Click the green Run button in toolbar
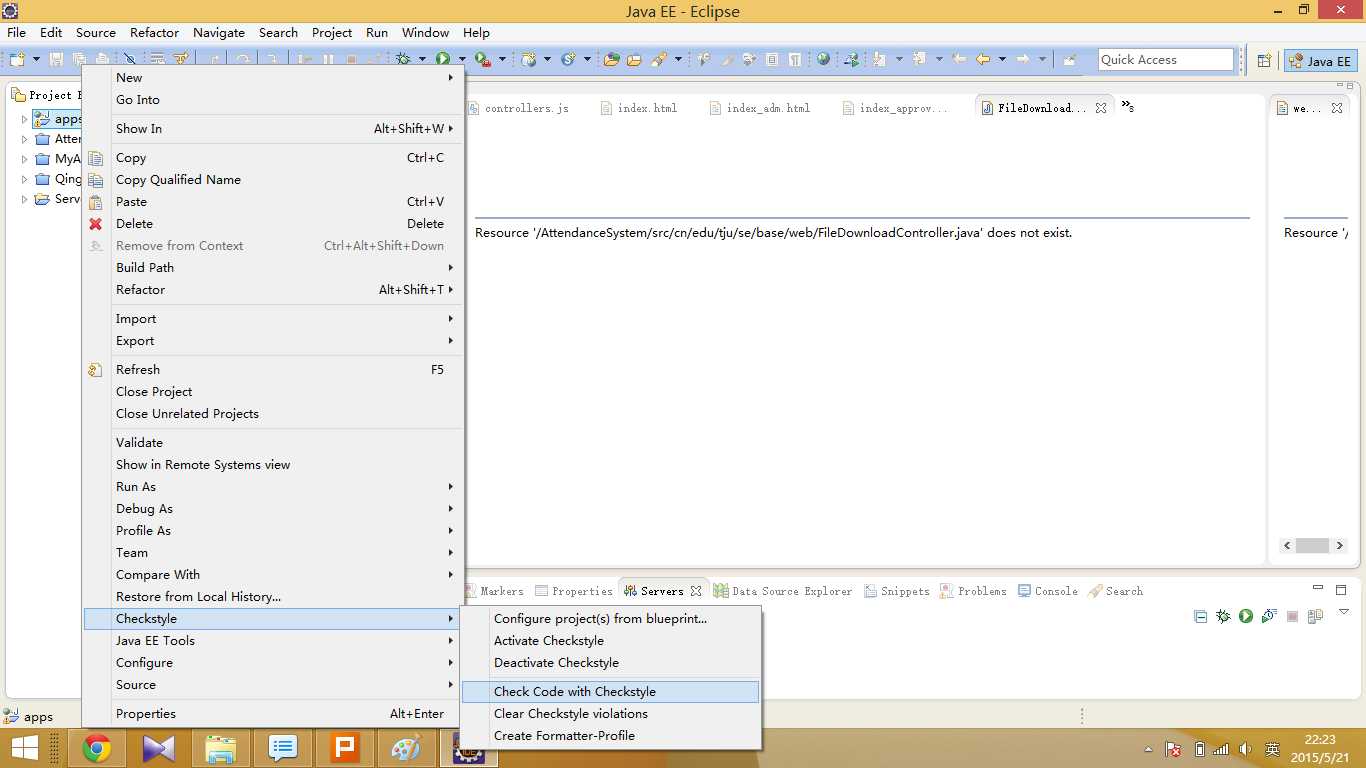 443,60
